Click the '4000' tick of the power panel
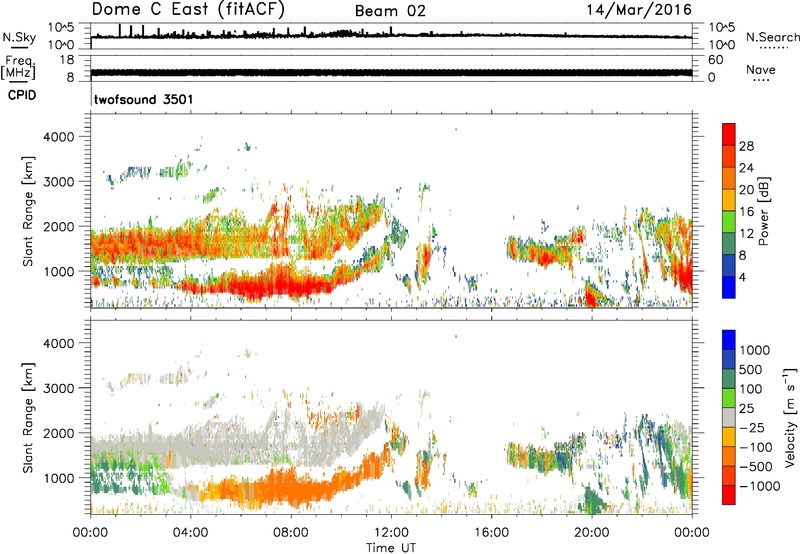This screenshot has height=554, width=800. (59, 137)
